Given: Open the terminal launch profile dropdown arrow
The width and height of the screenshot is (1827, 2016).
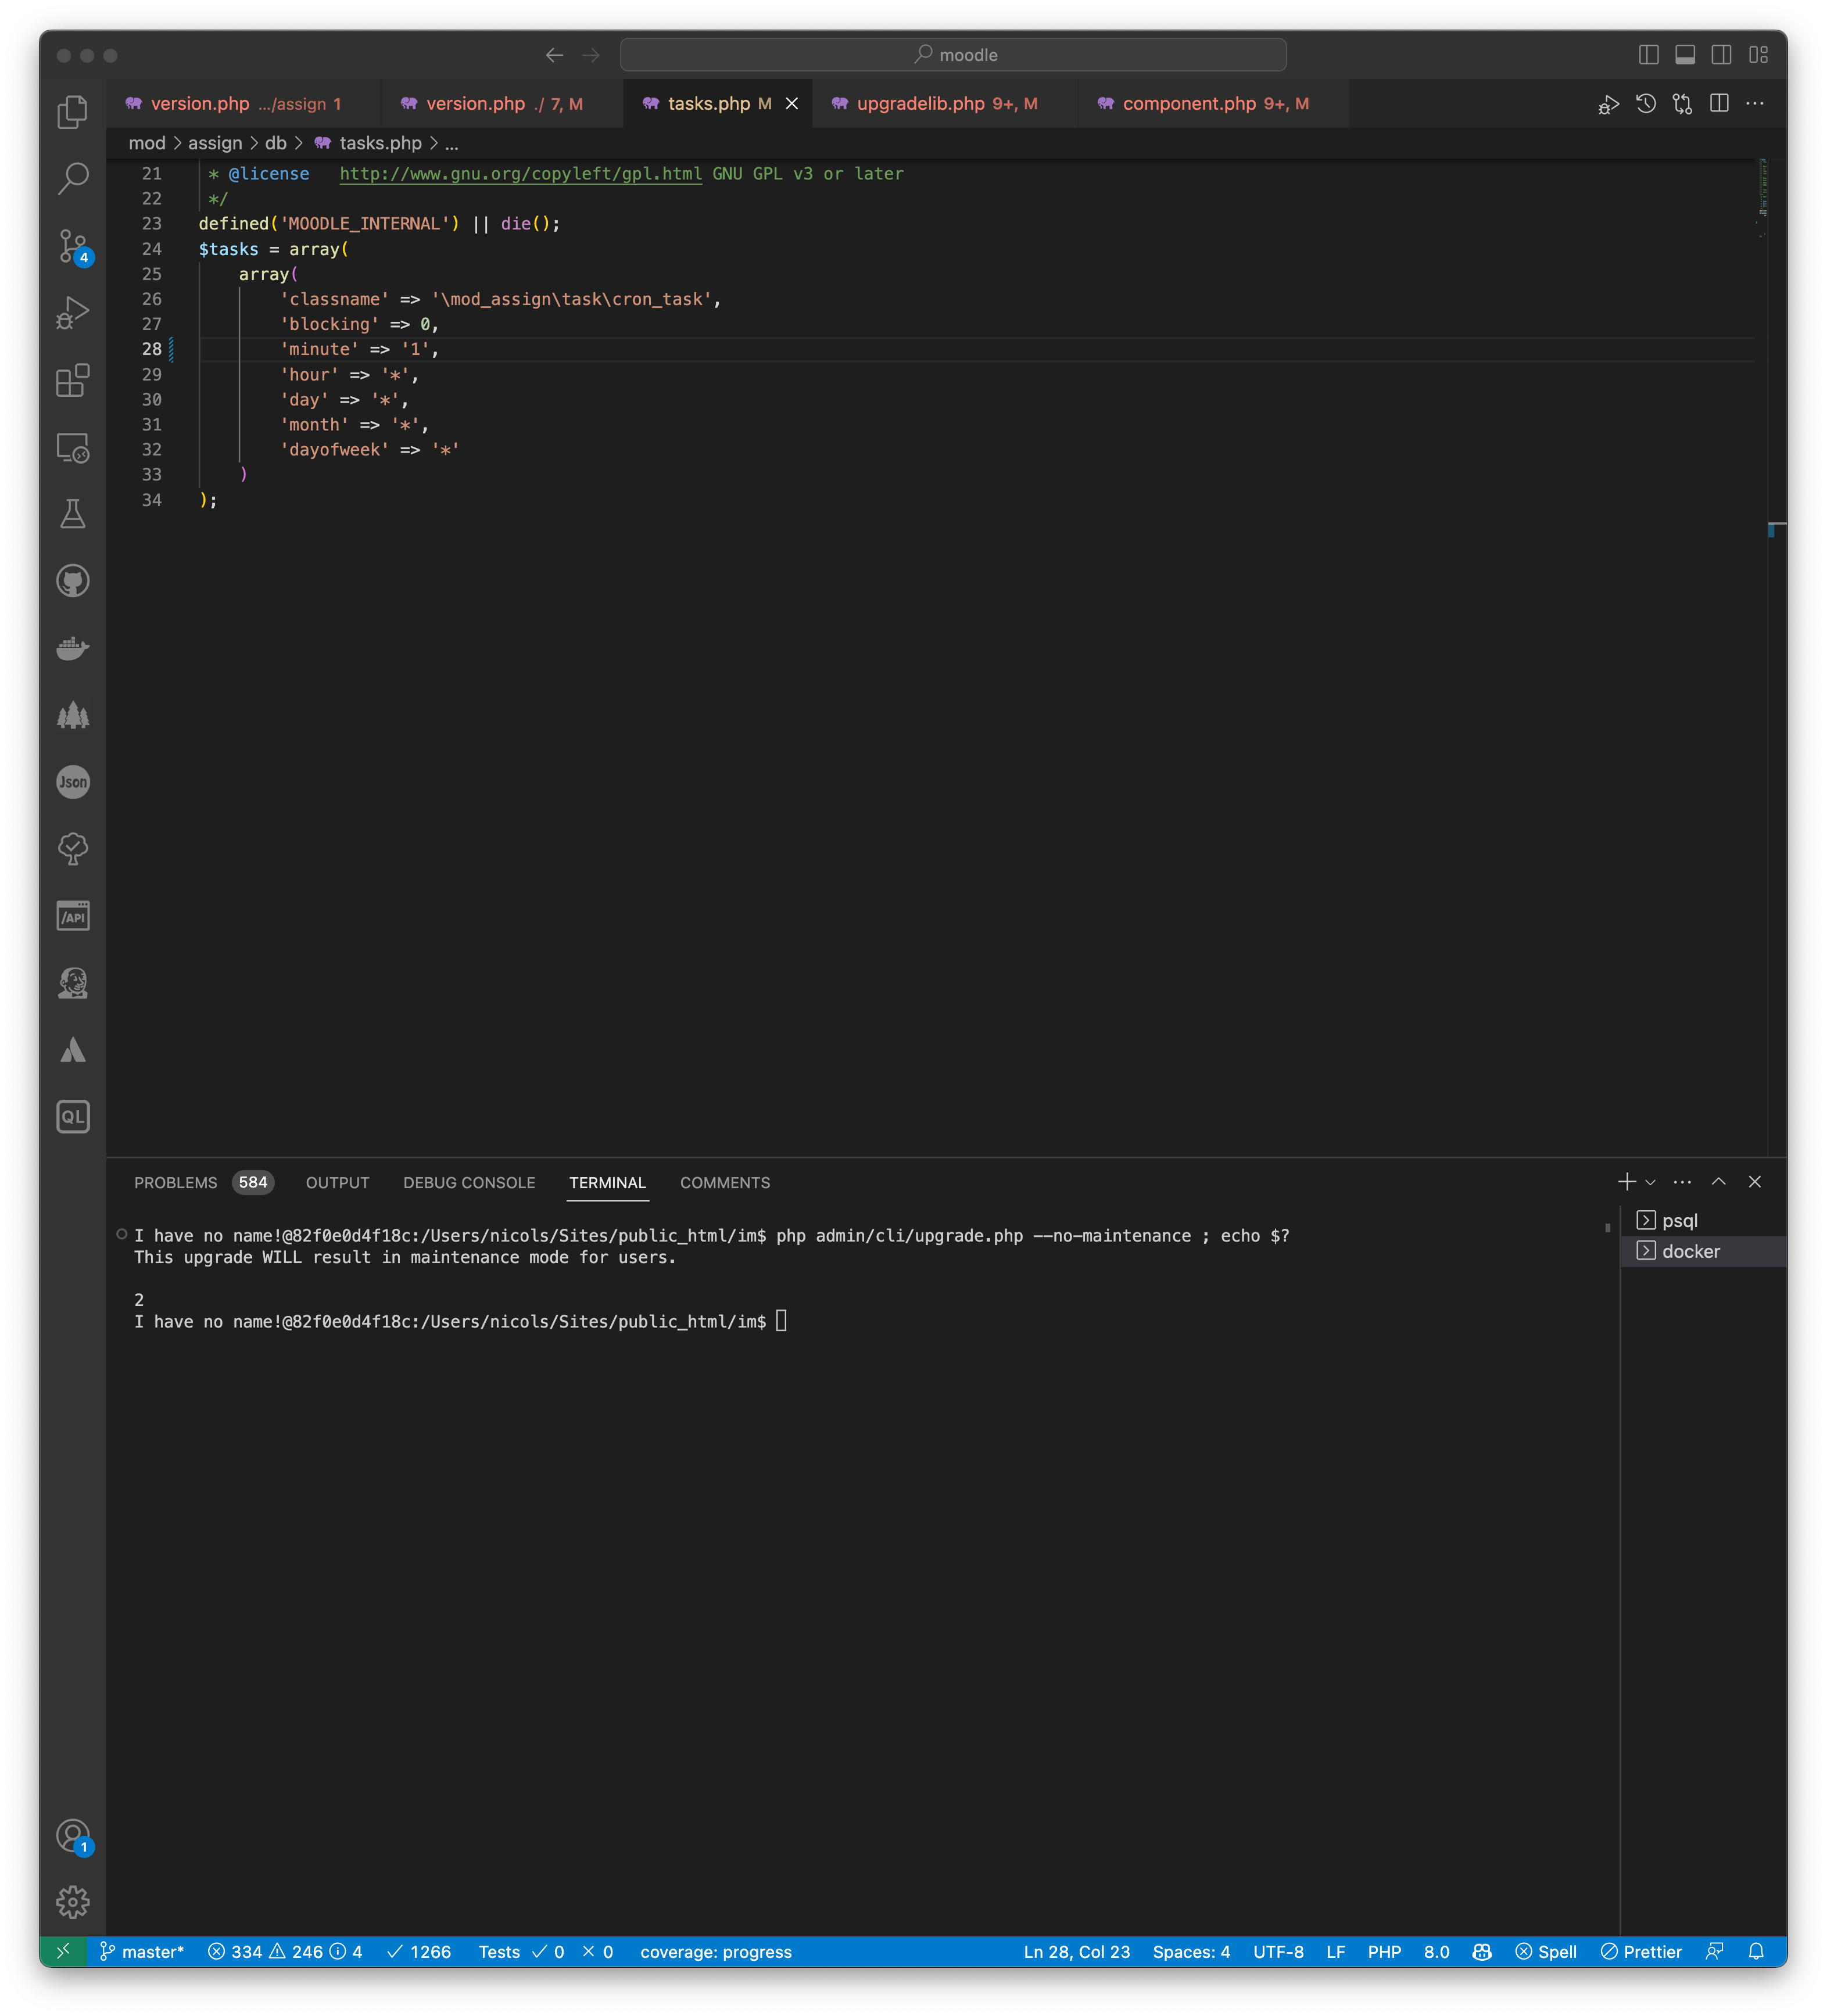Looking at the screenshot, I should [x=1650, y=1182].
